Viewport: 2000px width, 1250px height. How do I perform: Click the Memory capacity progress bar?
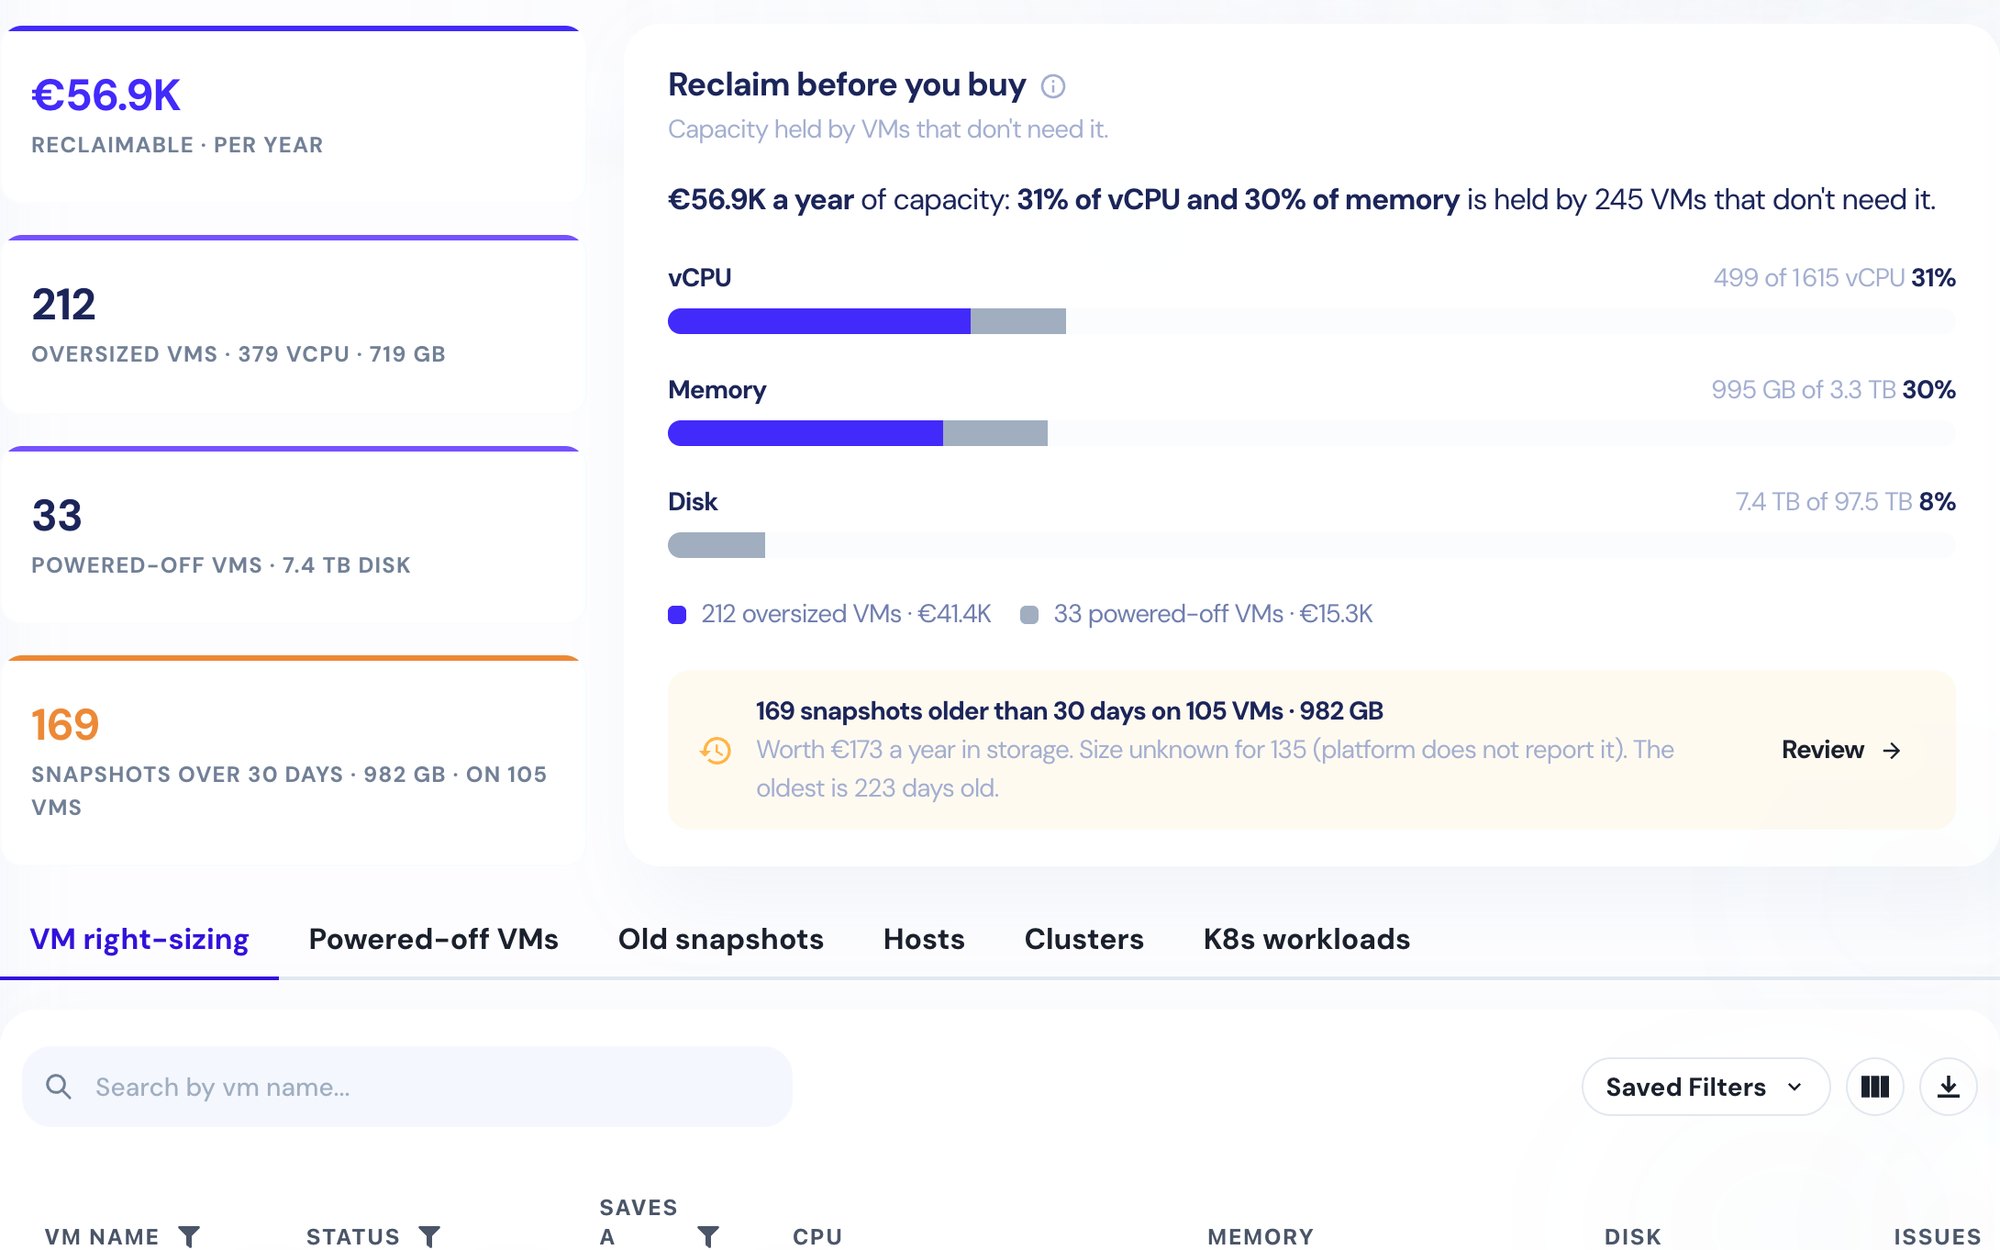tap(1311, 433)
